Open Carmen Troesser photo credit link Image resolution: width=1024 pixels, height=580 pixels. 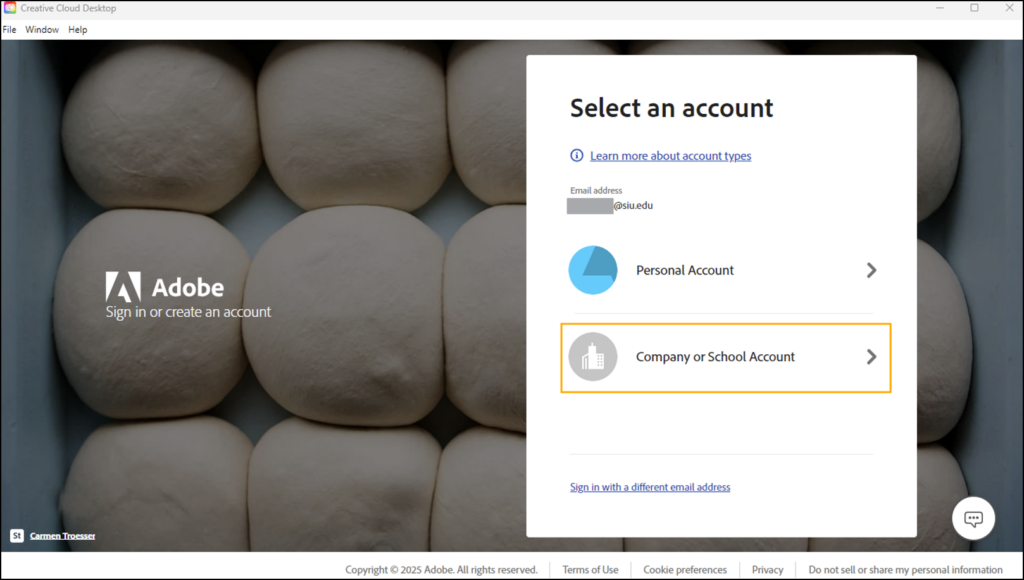[63, 536]
